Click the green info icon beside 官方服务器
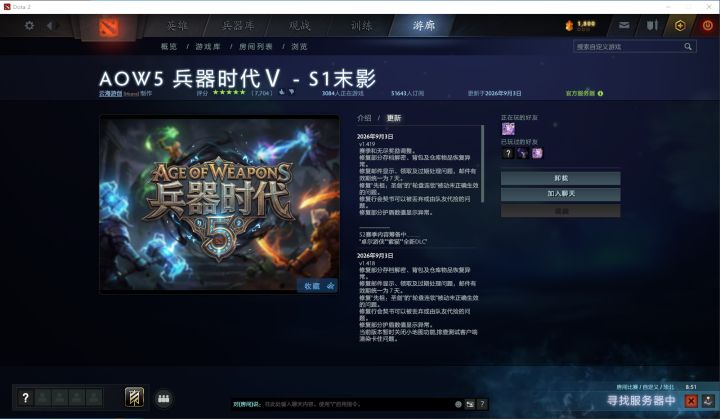 [600, 93]
